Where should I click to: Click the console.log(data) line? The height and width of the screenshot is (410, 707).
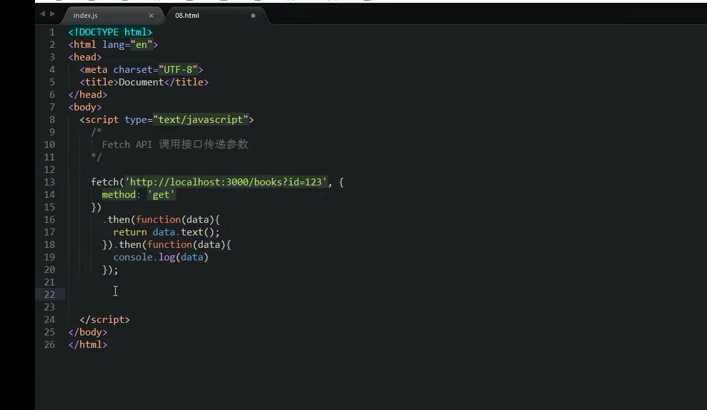point(161,257)
